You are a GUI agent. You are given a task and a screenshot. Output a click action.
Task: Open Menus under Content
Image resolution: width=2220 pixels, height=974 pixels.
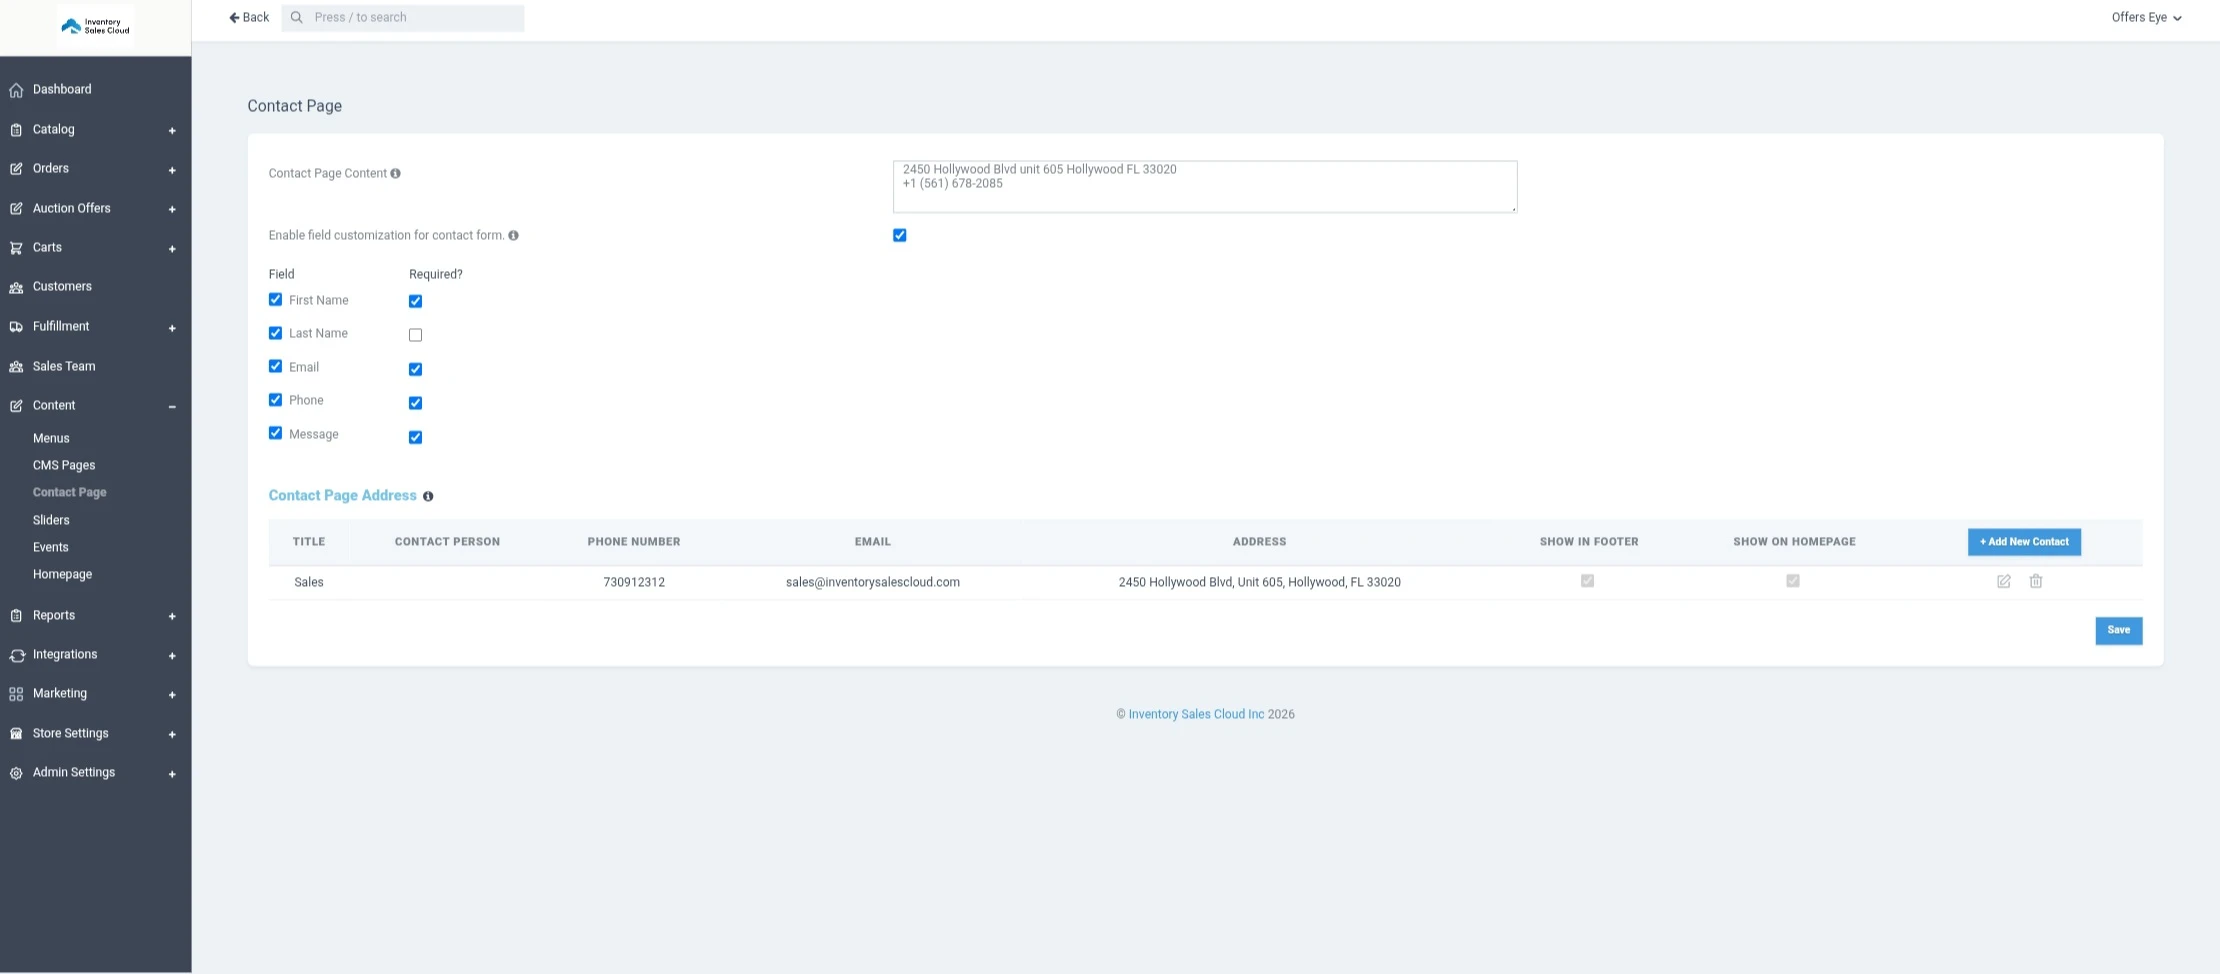51,438
